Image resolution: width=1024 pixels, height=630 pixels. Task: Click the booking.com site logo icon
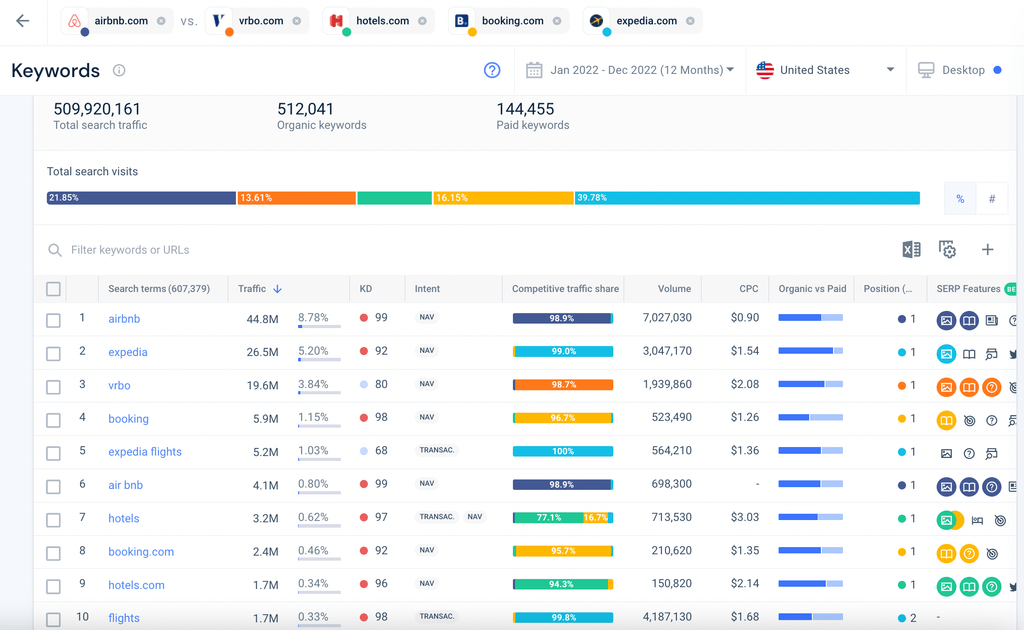pyautogui.click(x=462, y=21)
